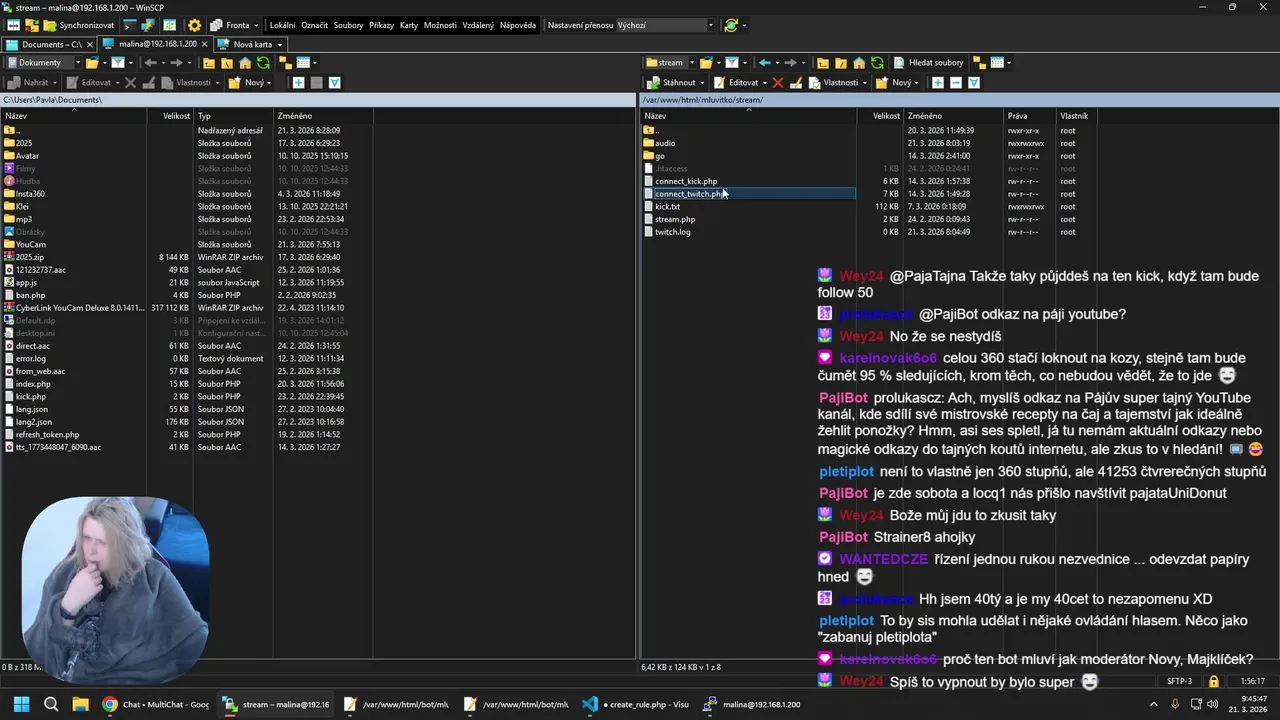1280x720 pixels.
Task: Click the remote Editovat button
Action: pos(735,82)
